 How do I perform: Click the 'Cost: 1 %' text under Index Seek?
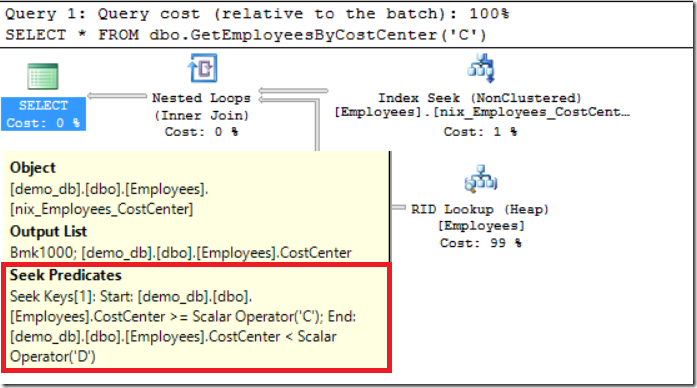[x=480, y=132]
